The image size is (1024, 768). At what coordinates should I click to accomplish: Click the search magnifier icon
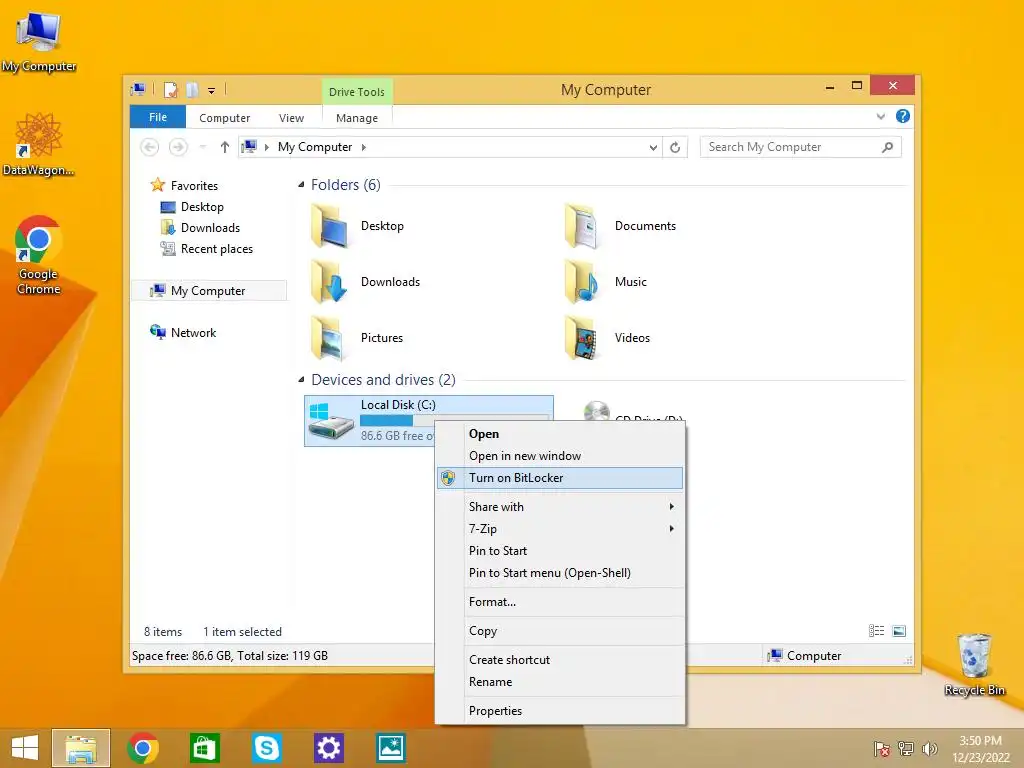887,147
